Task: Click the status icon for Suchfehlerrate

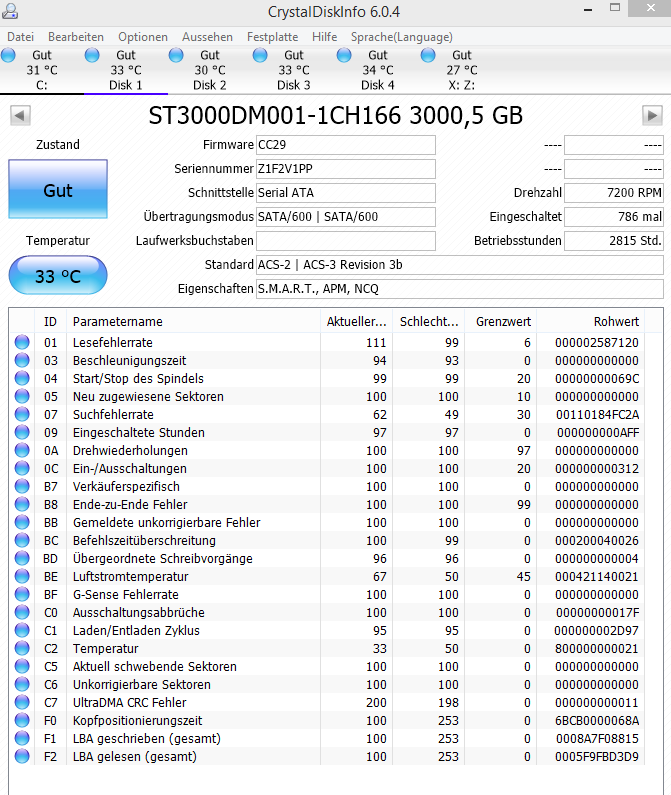Action: [22, 414]
